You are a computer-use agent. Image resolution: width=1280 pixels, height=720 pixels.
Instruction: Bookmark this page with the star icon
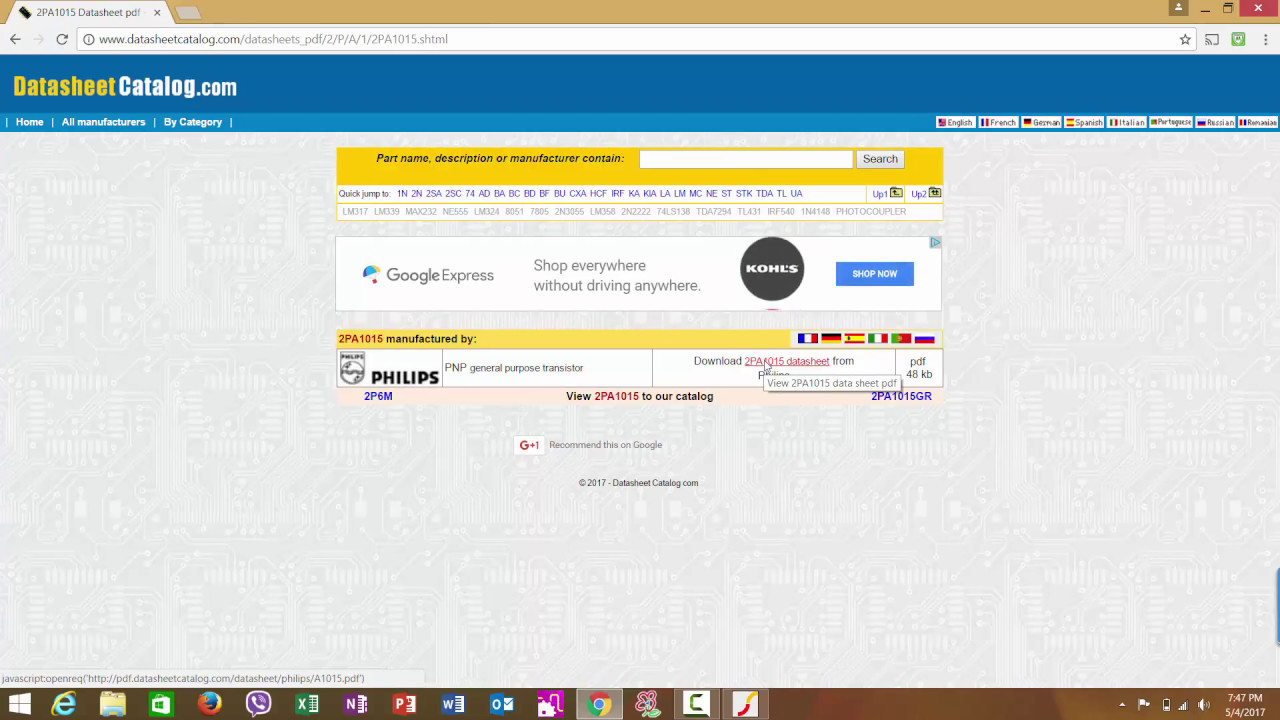coord(1185,39)
